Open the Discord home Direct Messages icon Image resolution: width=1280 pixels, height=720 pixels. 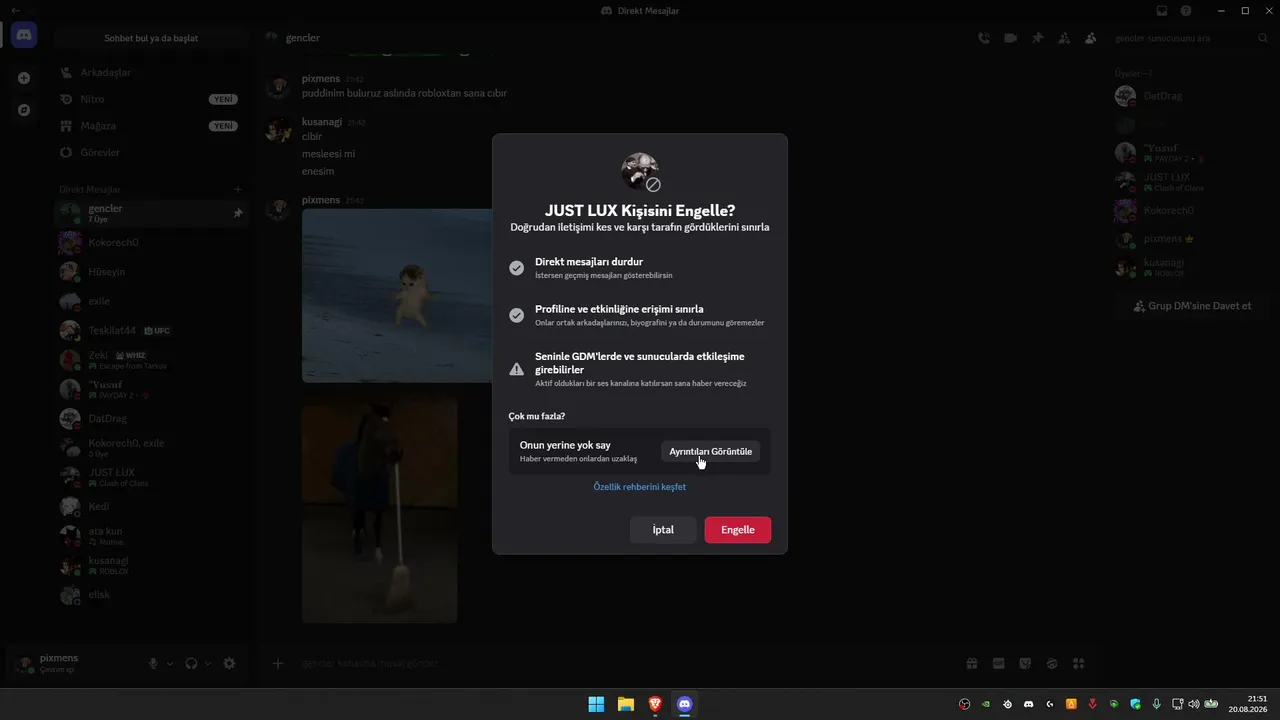(x=24, y=35)
